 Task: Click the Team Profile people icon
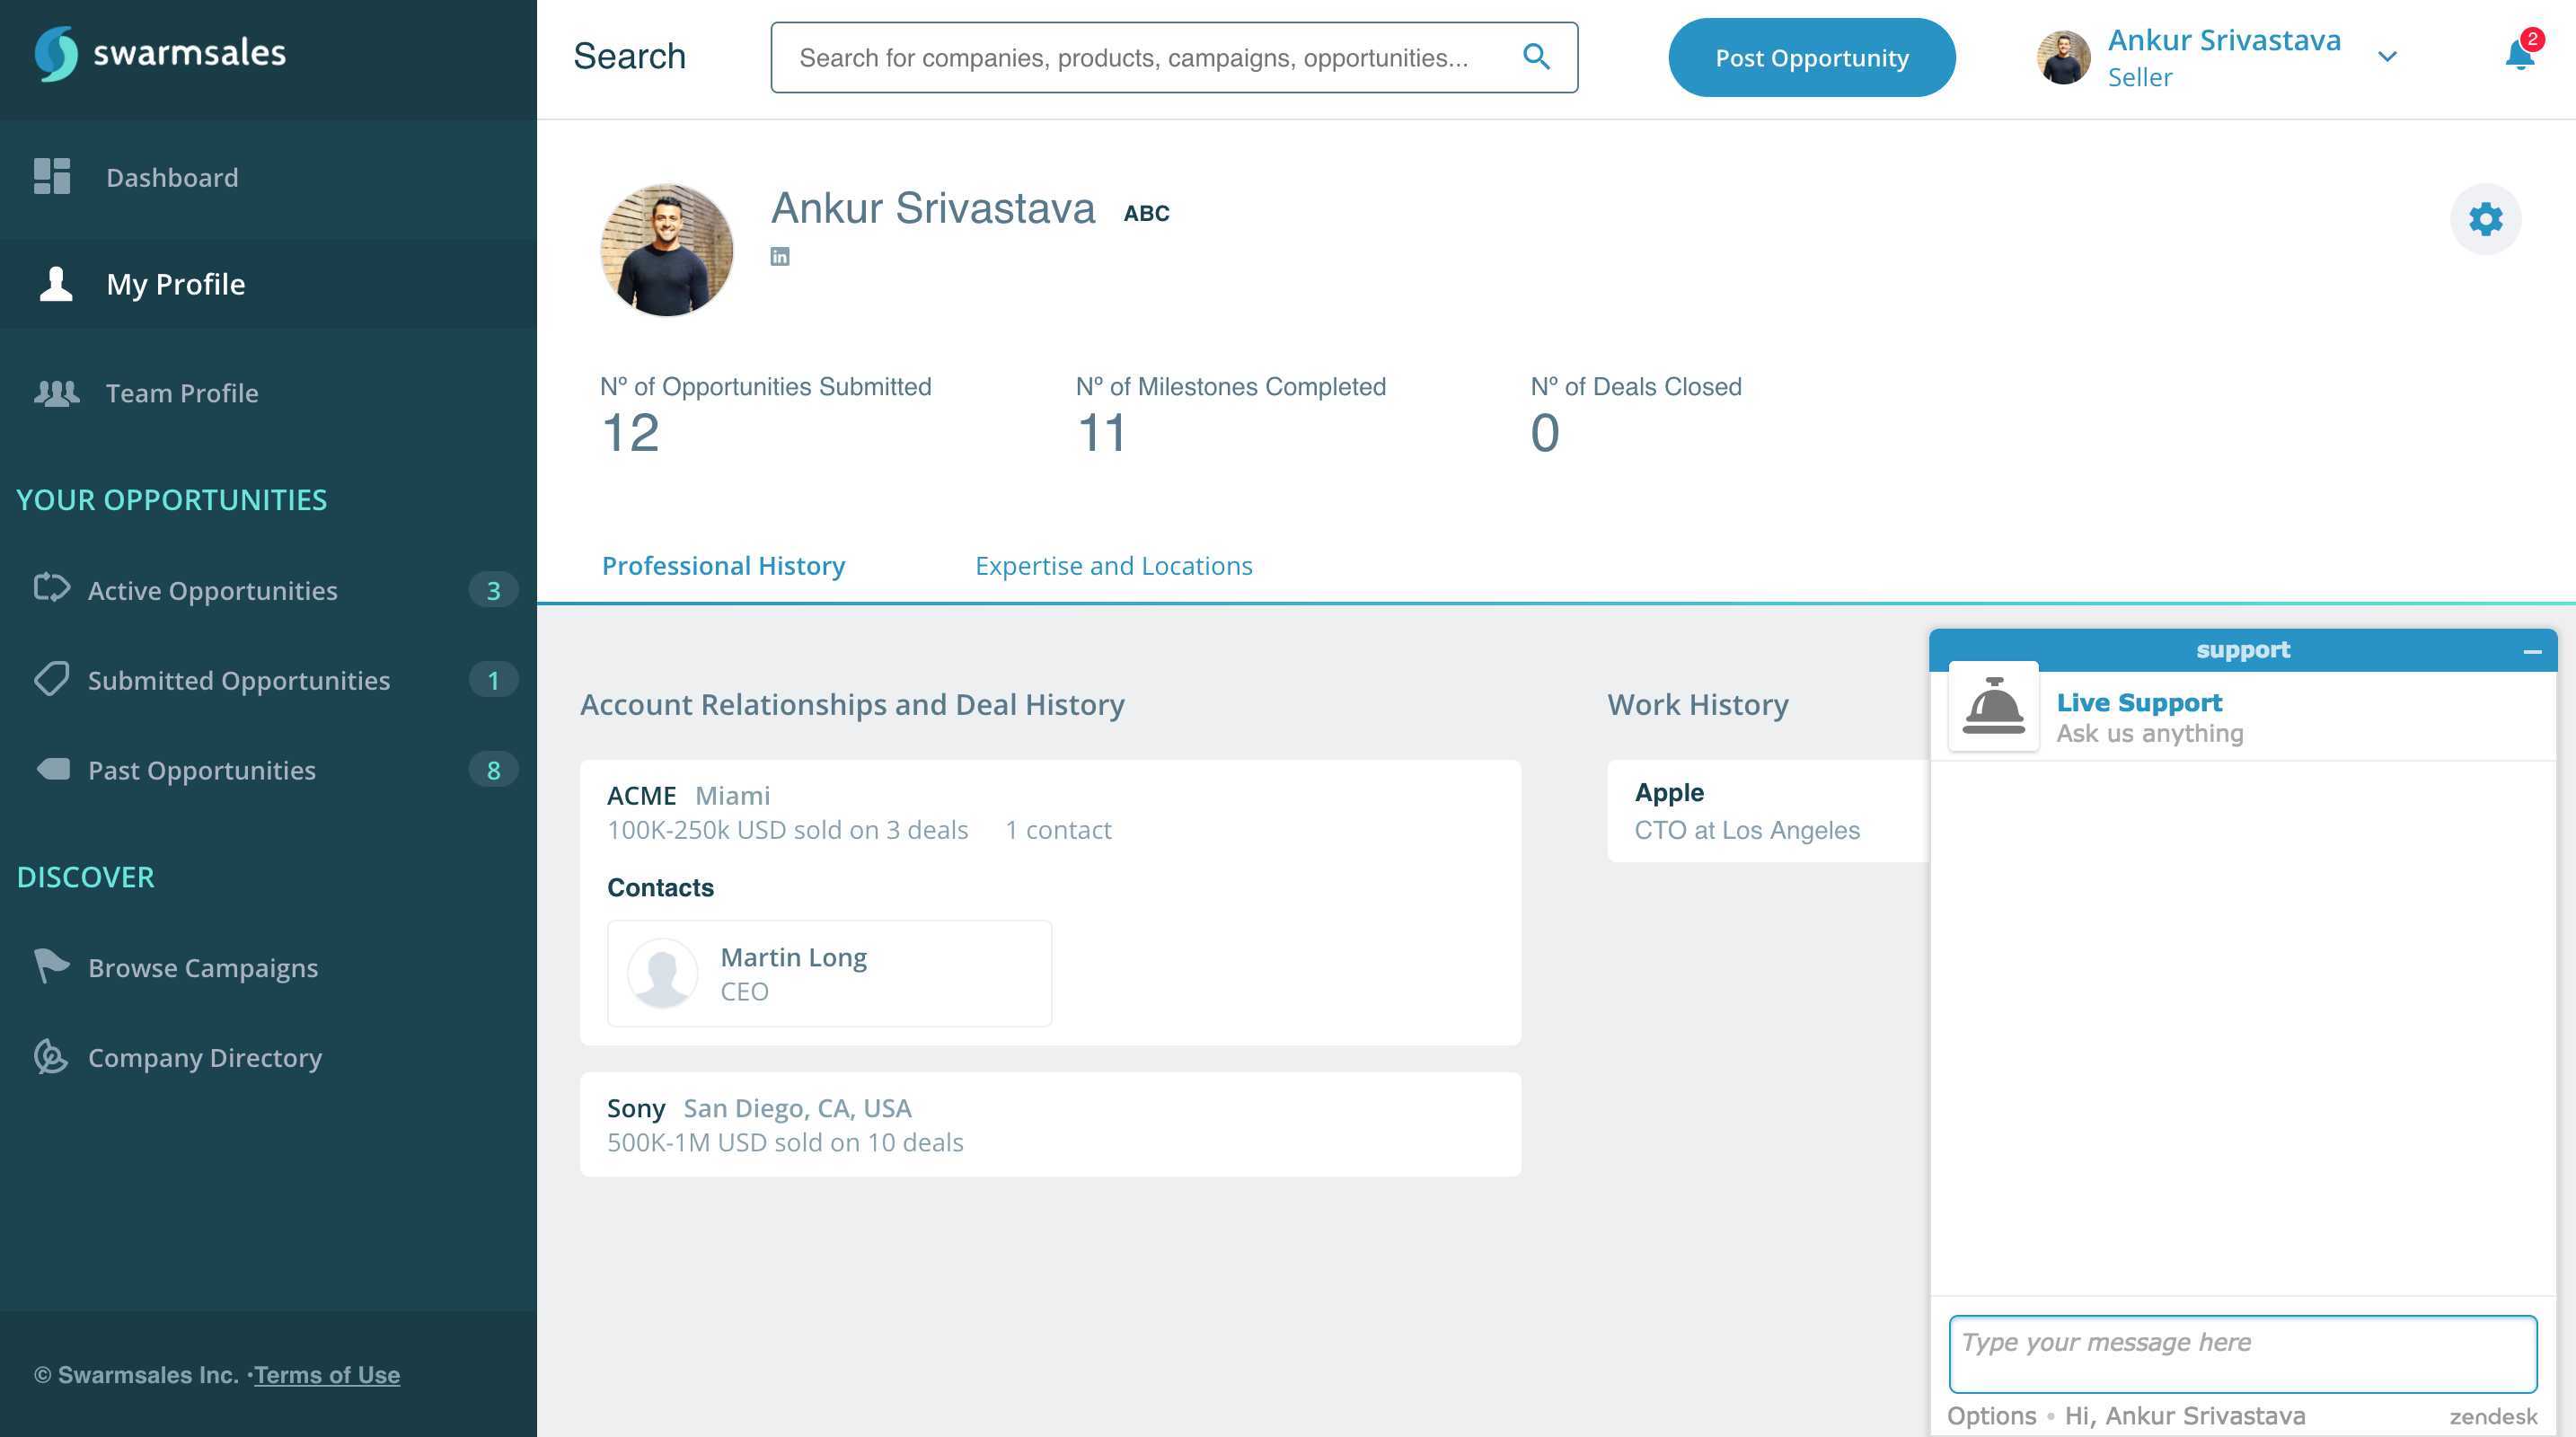tap(56, 393)
